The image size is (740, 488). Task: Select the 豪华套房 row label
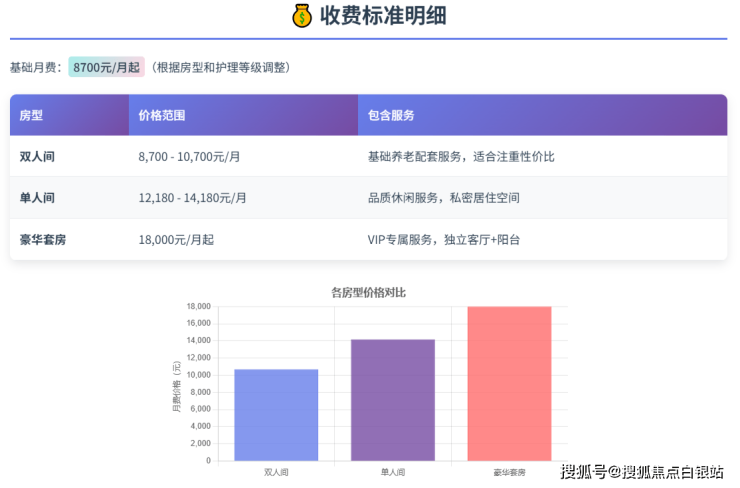pyautogui.click(x=43, y=240)
